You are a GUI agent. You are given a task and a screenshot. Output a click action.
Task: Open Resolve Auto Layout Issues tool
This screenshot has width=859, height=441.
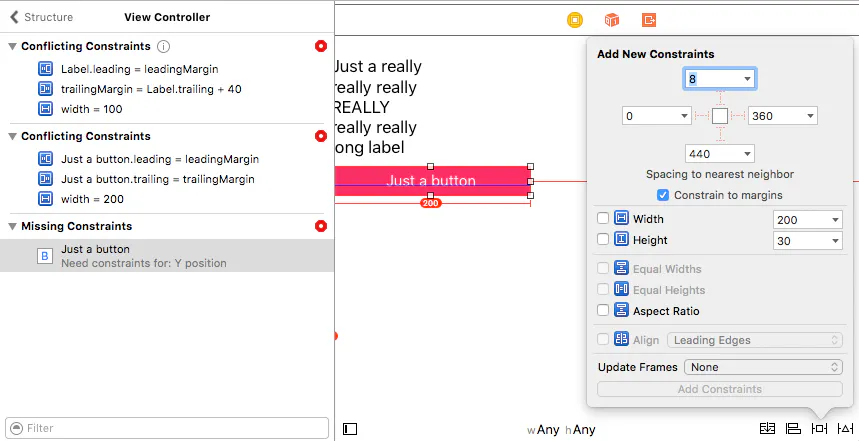[845, 428]
